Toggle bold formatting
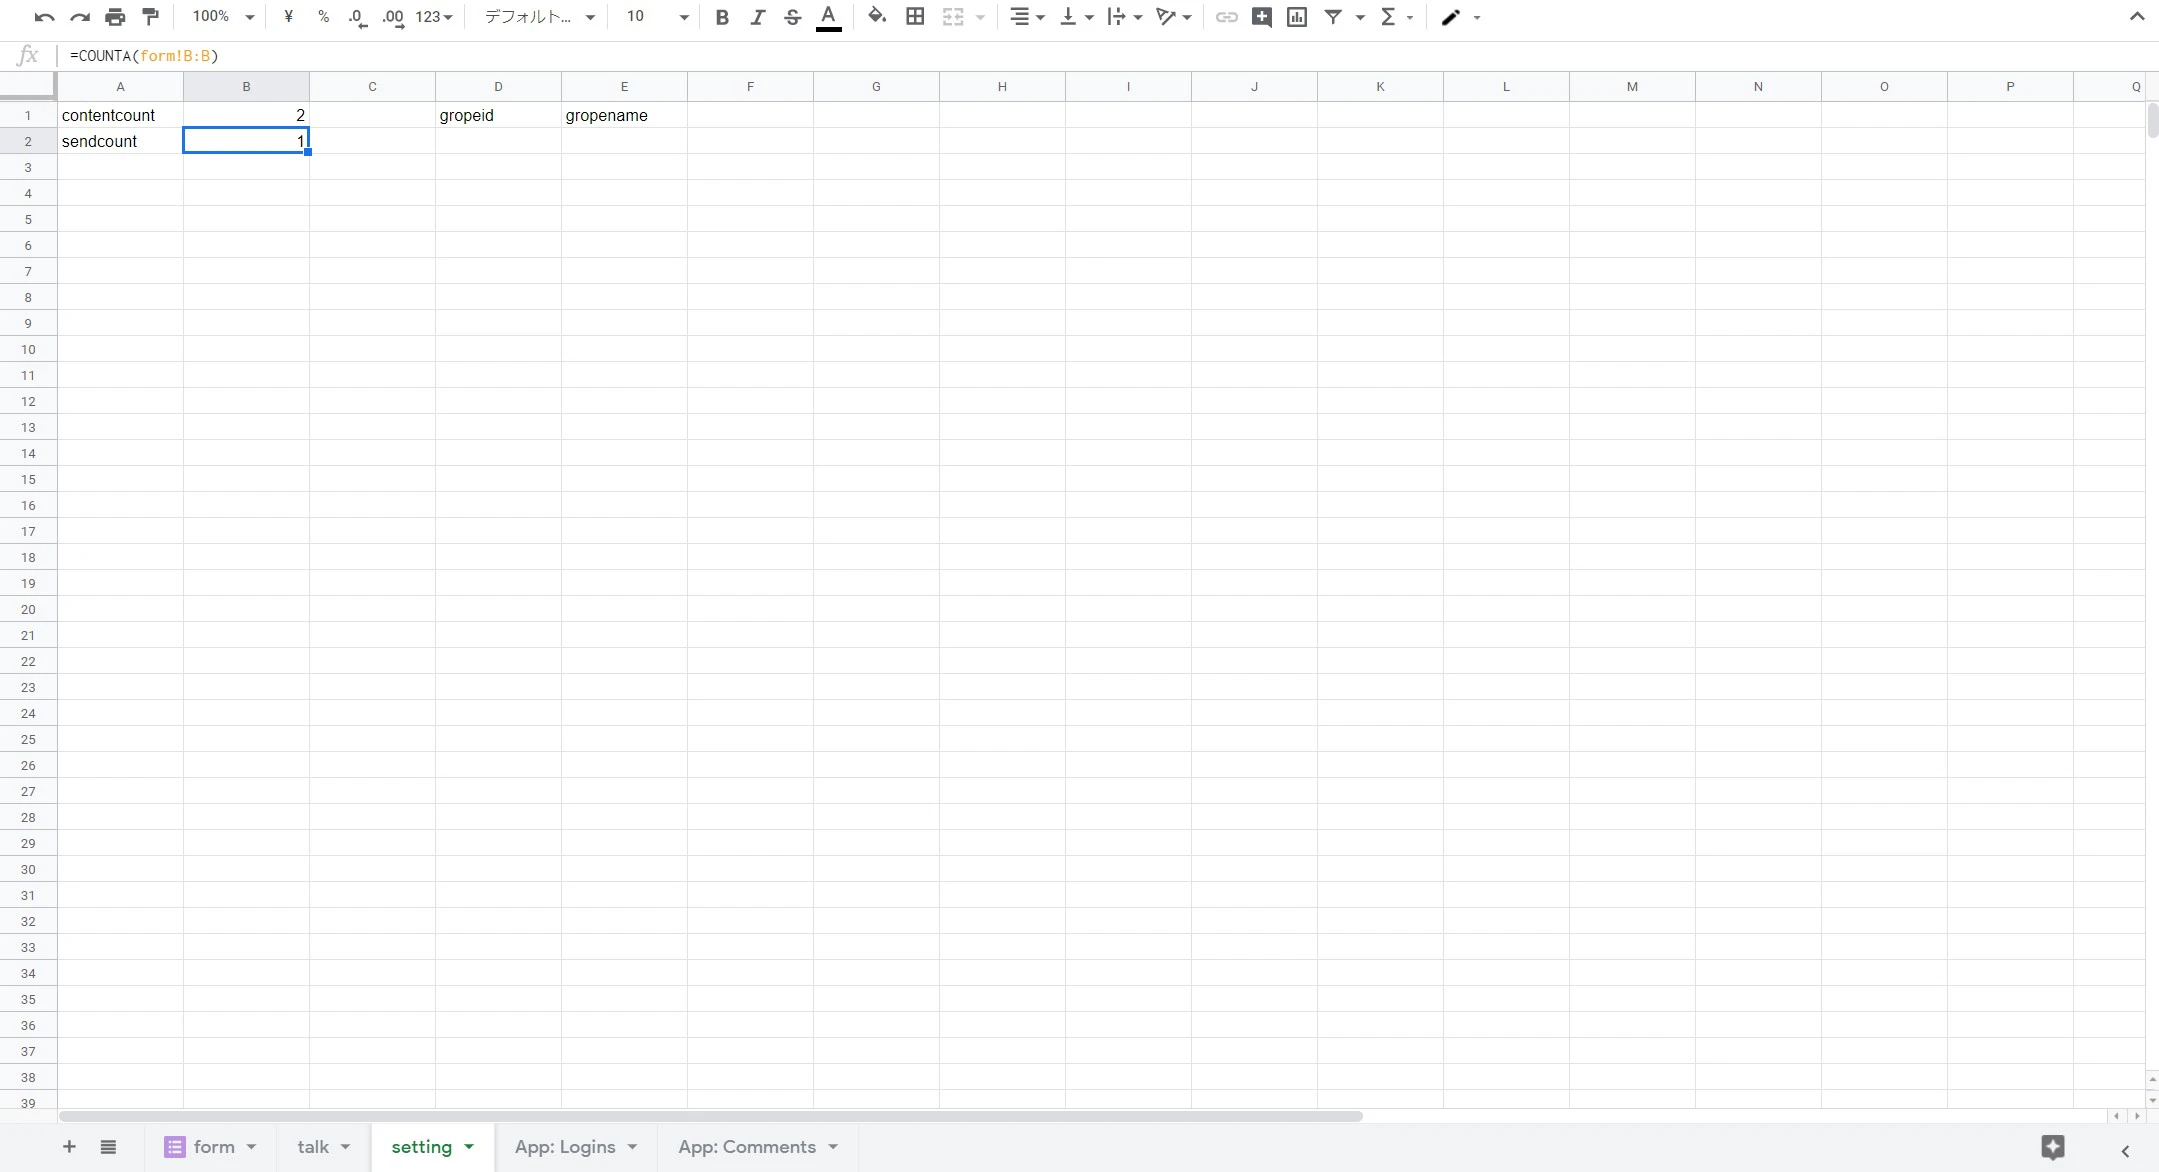Viewport: 2159px width, 1172px height. [x=722, y=17]
